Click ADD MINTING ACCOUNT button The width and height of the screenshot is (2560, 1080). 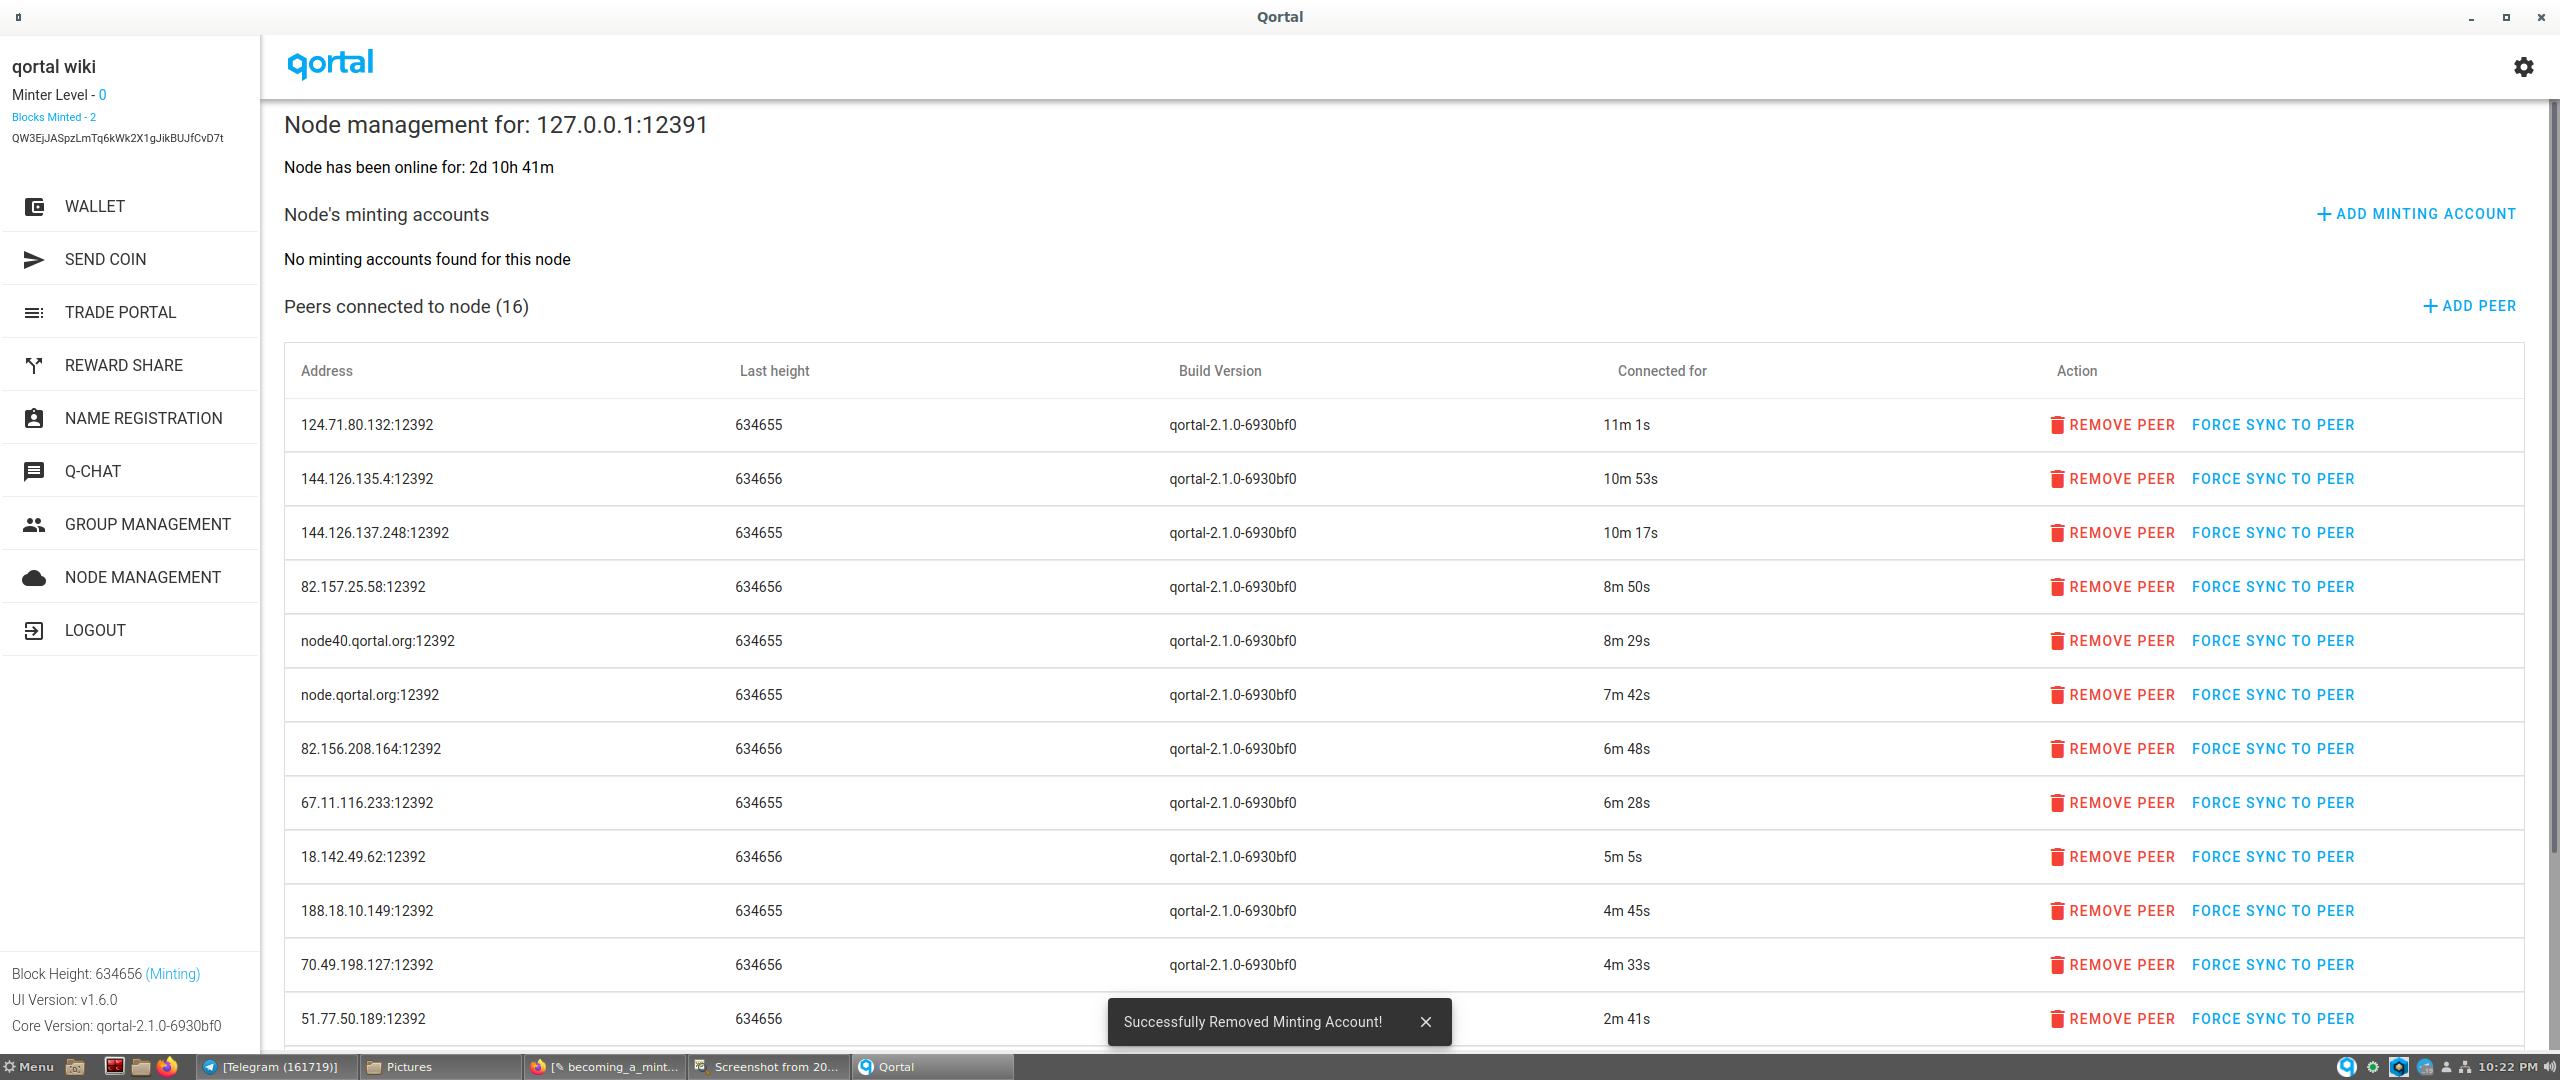point(2416,214)
